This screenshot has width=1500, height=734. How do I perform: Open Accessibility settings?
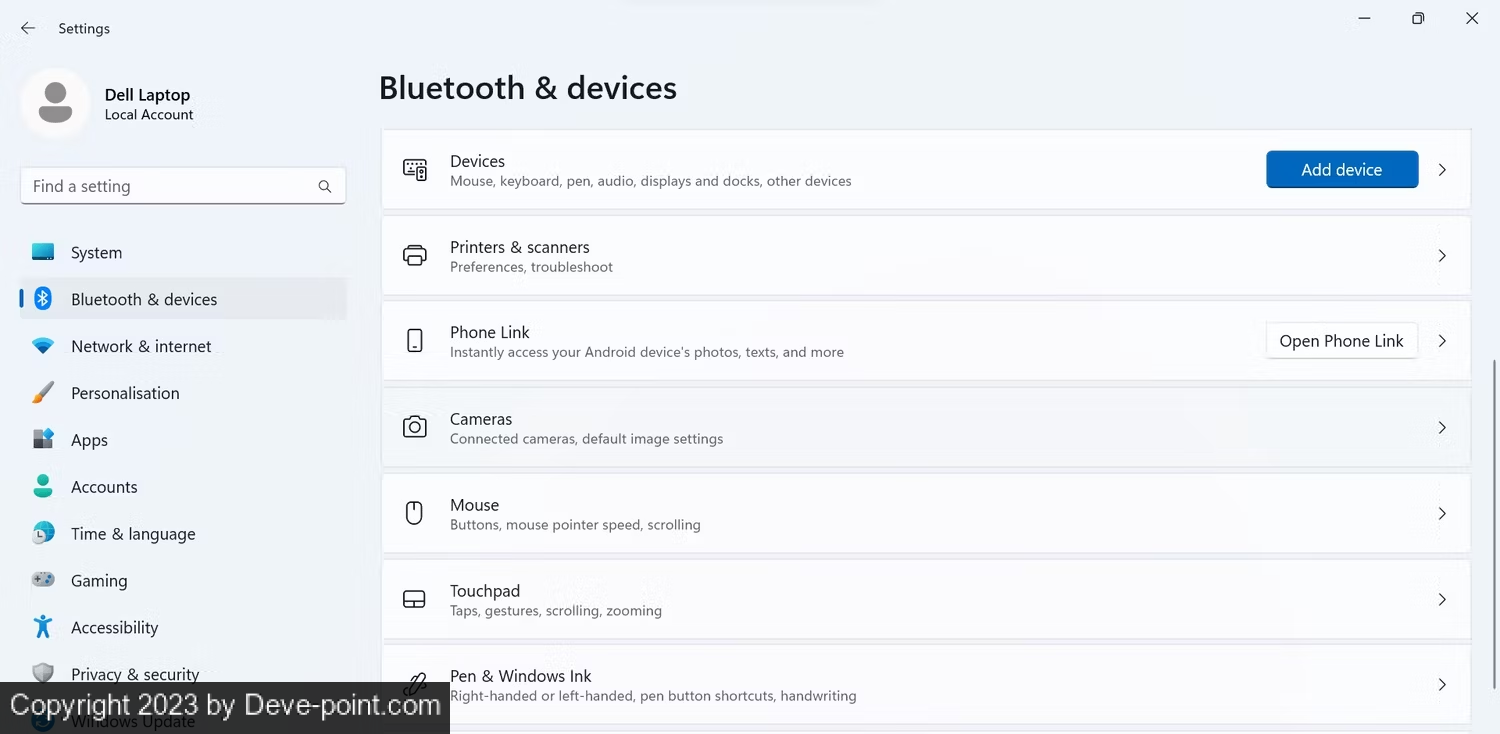(x=183, y=627)
